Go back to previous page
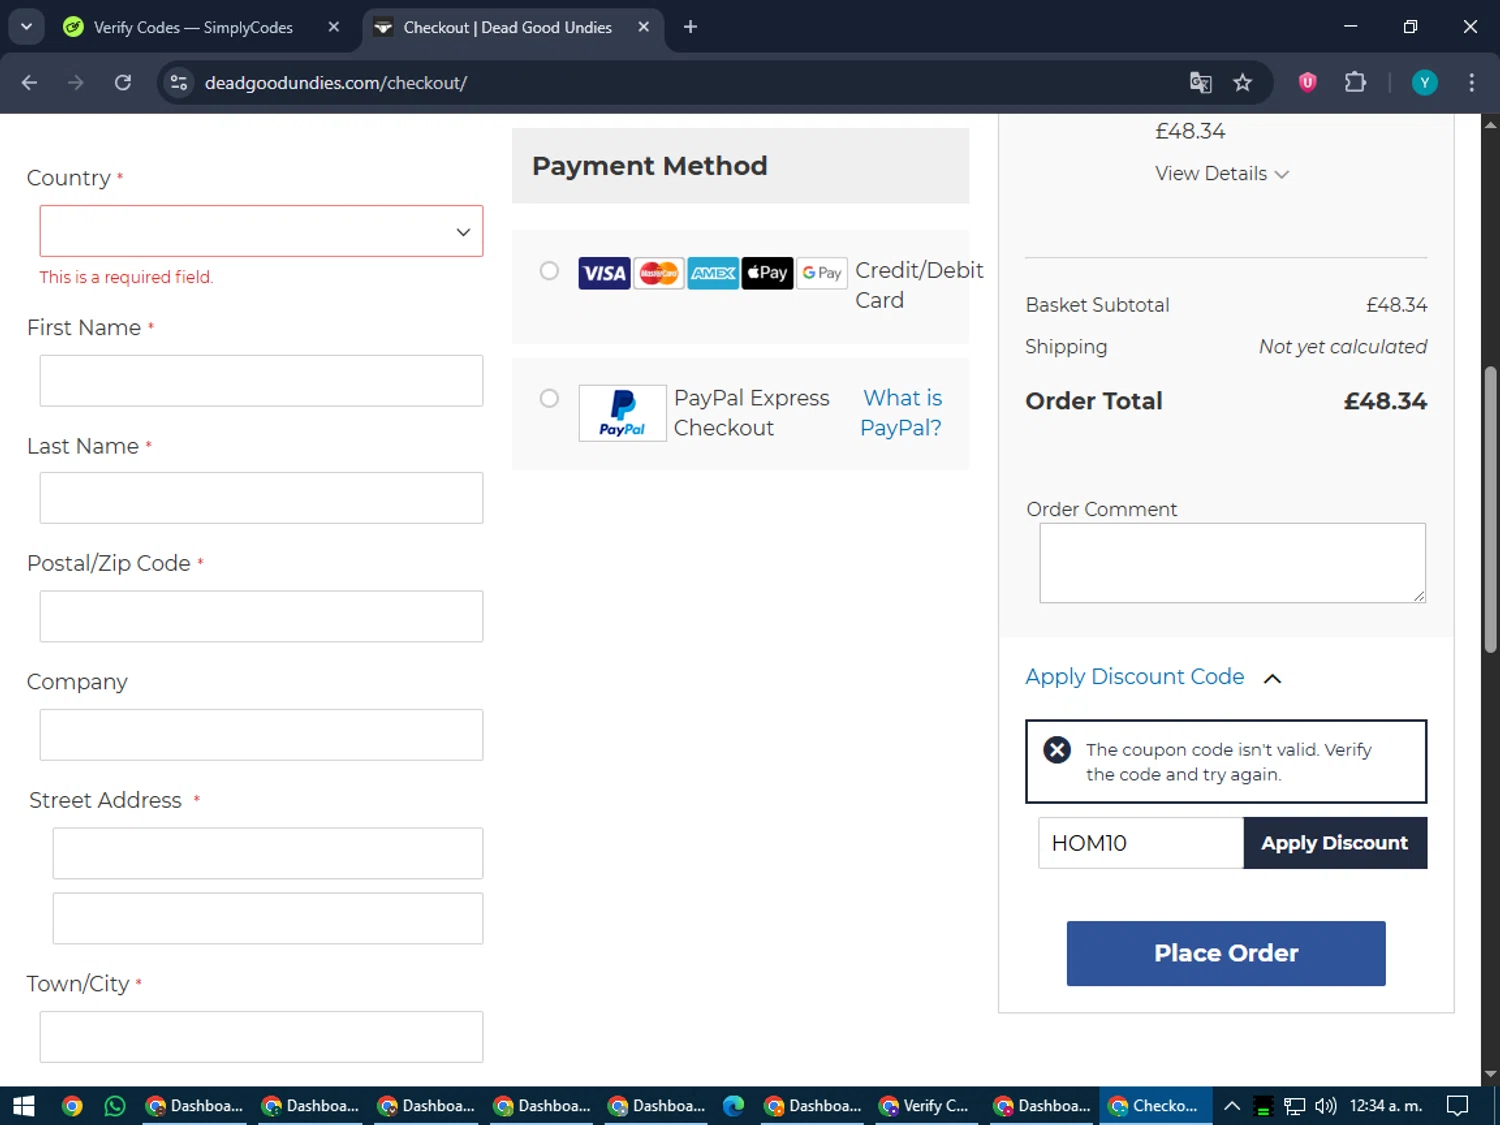 pyautogui.click(x=29, y=83)
